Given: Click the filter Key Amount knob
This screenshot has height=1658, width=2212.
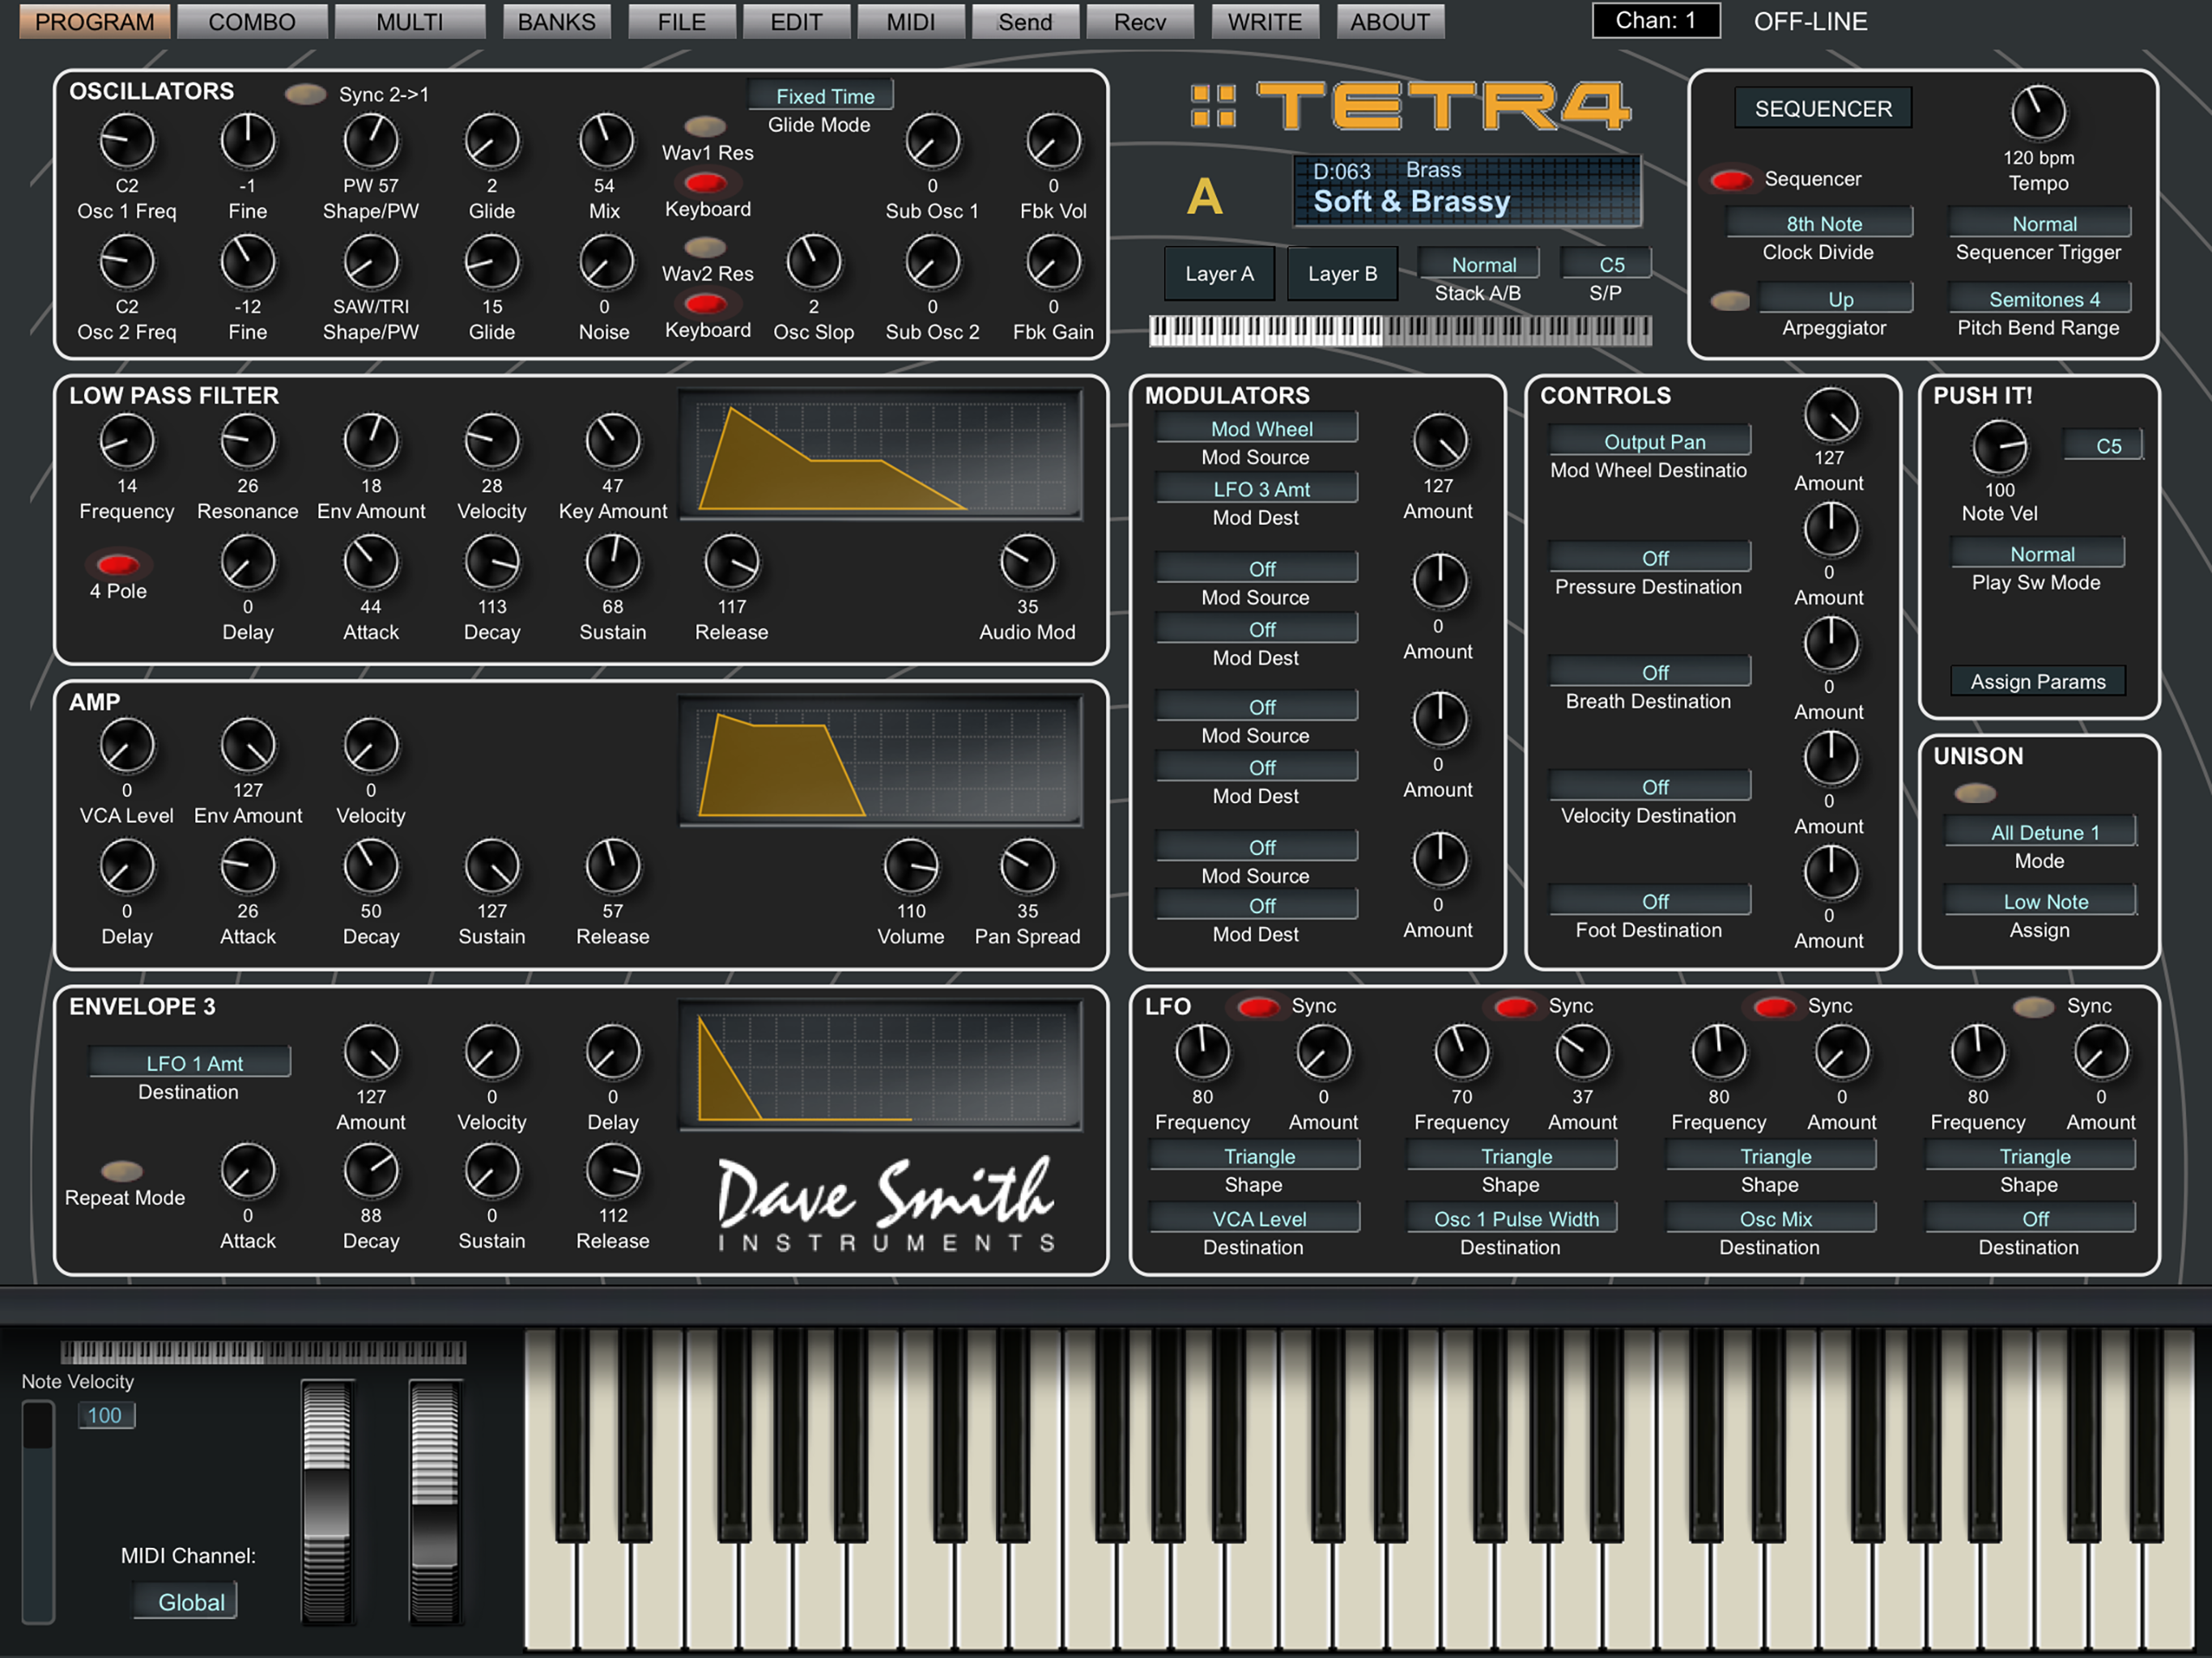Looking at the screenshot, I should click(x=612, y=442).
